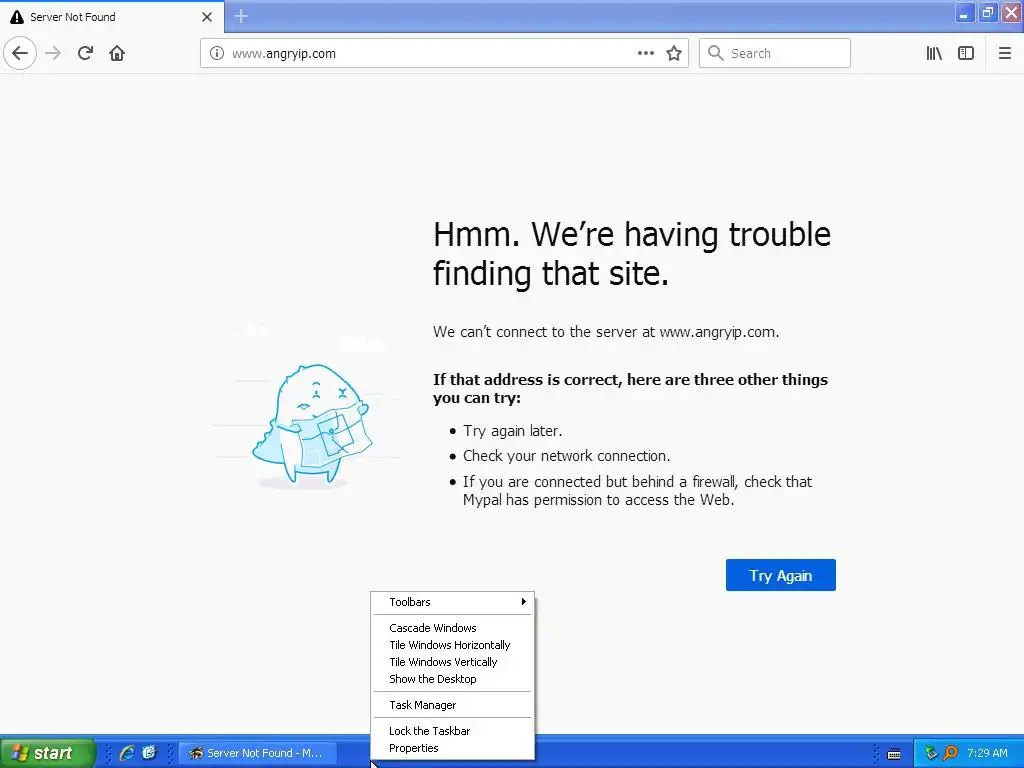
Task: Minimize the browser window
Action: point(965,13)
